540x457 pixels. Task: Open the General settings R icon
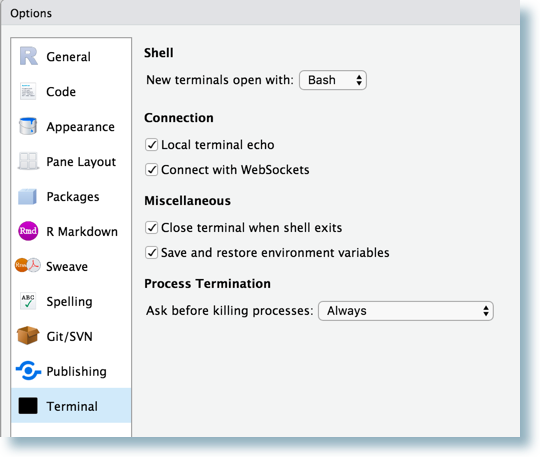click(28, 56)
